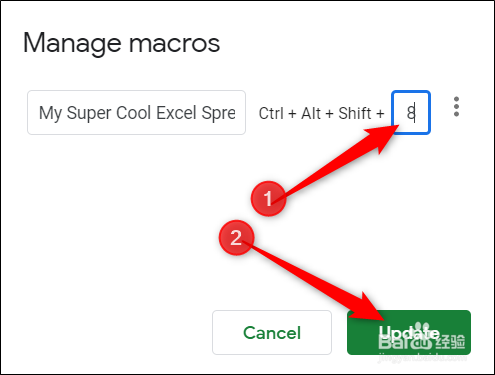Screen dimensions: 495x375
Task: Click the Update button
Action: click(x=409, y=332)
